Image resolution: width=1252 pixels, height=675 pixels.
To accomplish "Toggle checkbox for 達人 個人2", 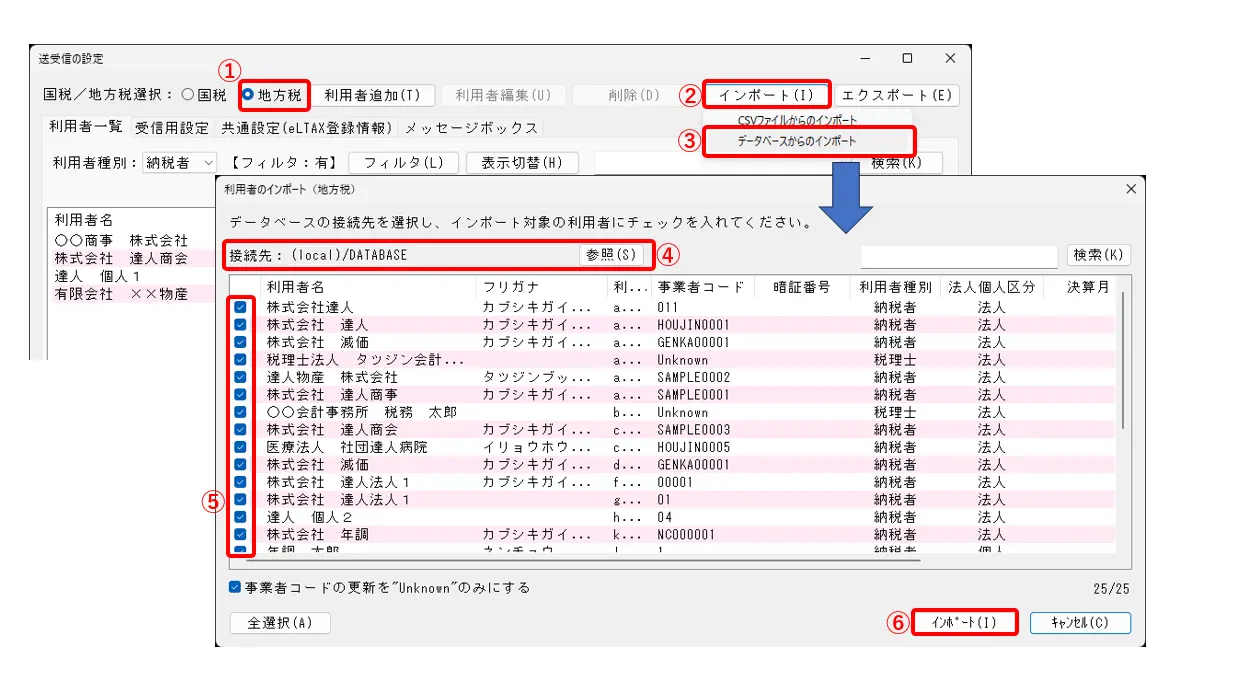I will tap(240, 517).
